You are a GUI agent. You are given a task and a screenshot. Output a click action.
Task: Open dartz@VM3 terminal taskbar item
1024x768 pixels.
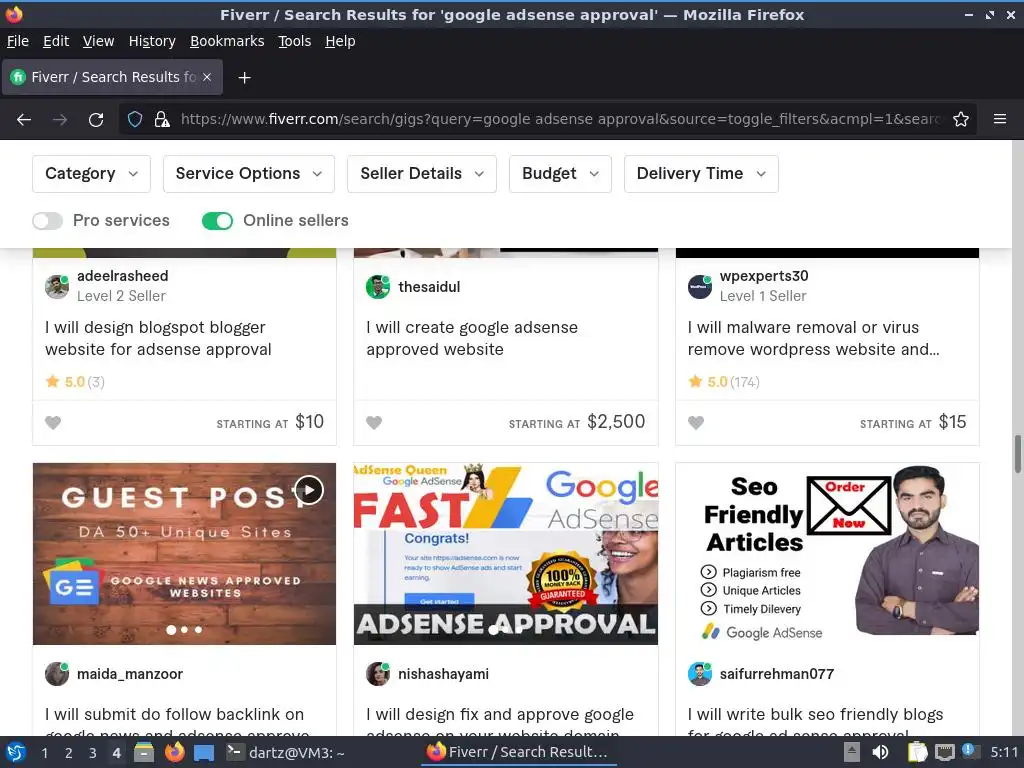coord(285,752)
